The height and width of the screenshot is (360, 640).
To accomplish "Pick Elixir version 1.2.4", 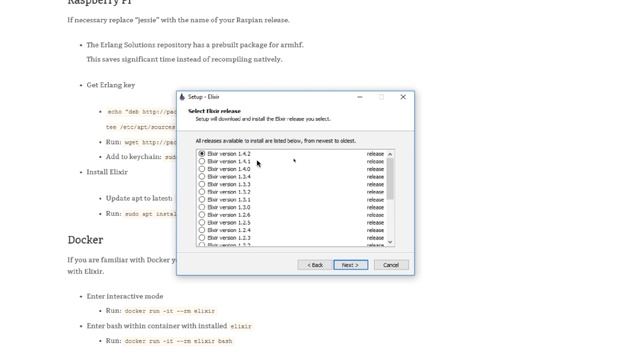I will (202, 230).
